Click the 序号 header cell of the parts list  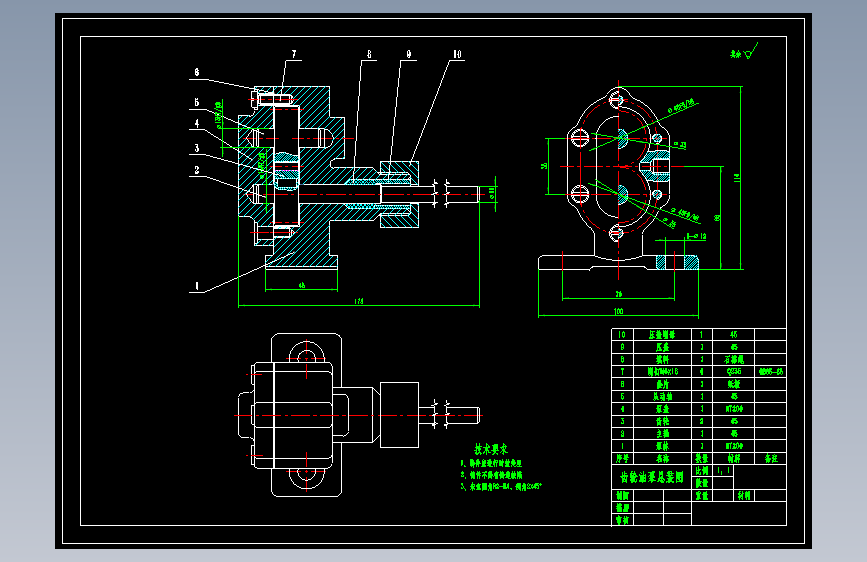click(622, 459)
